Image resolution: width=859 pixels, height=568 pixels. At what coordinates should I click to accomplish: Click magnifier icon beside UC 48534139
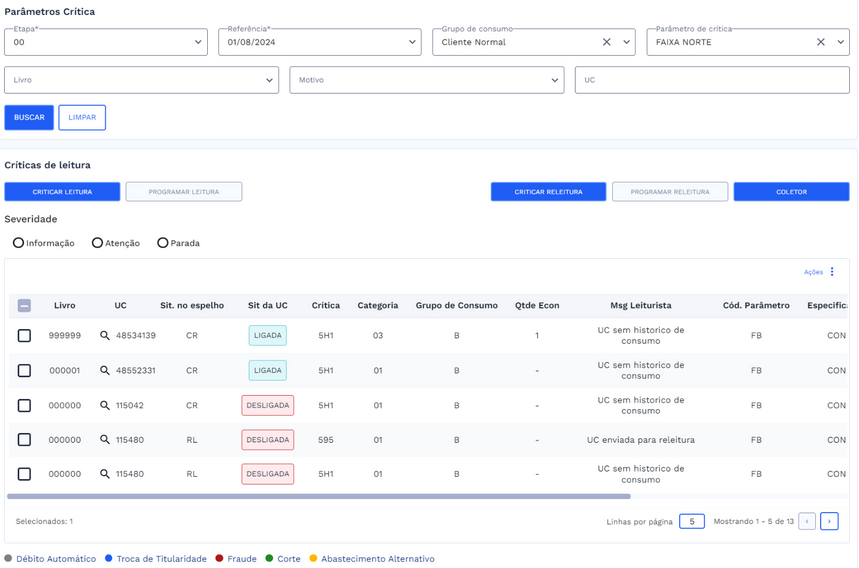105,336
